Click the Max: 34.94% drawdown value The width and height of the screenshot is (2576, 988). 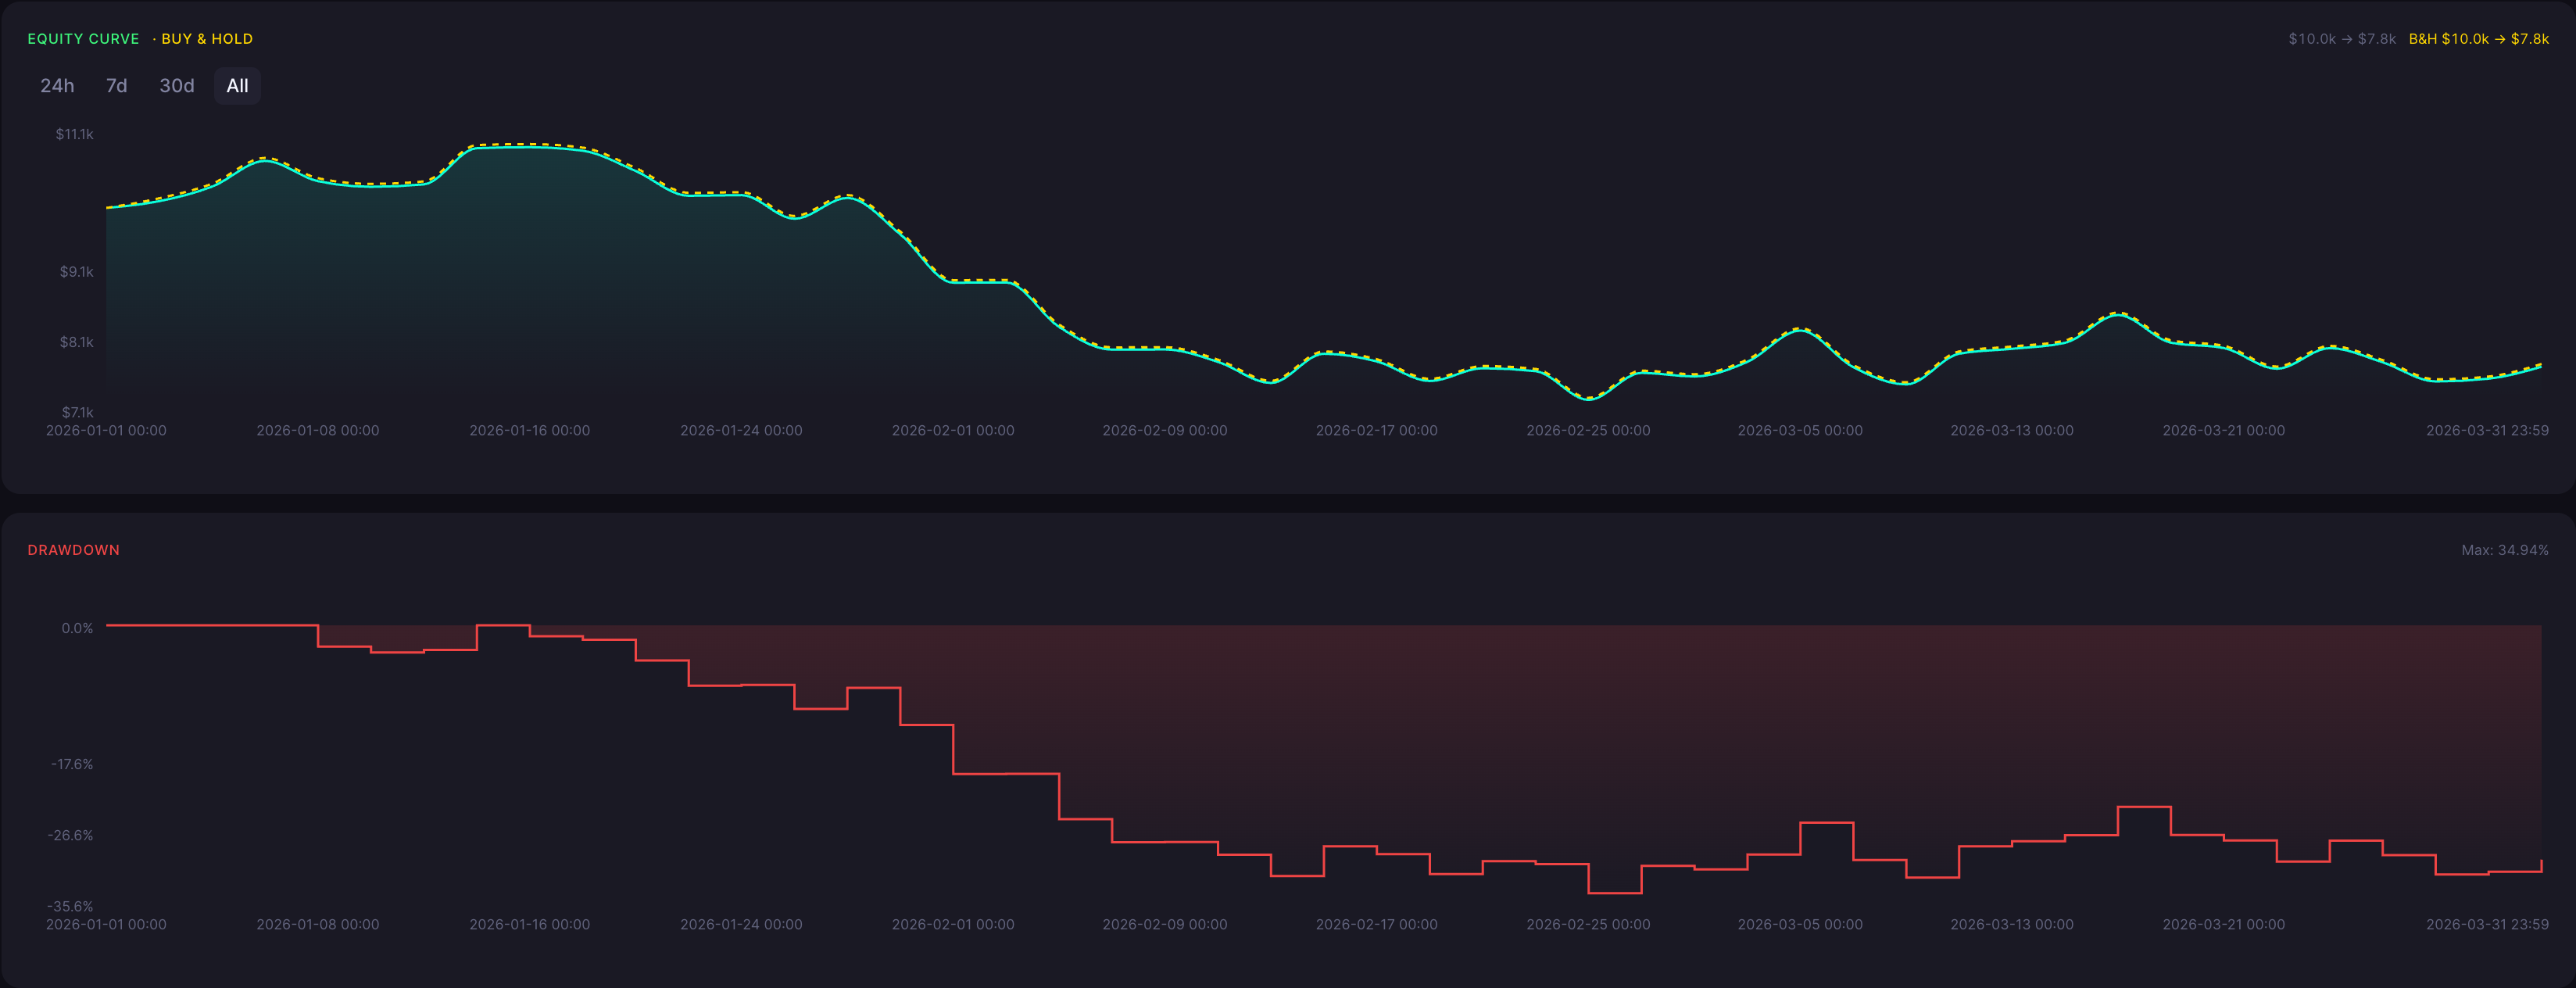(2504, 550)
